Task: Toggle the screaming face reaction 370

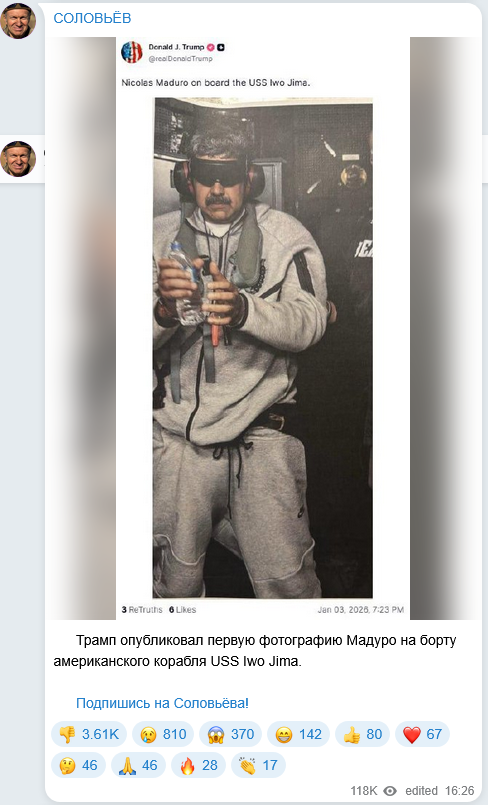Action: 230,734
